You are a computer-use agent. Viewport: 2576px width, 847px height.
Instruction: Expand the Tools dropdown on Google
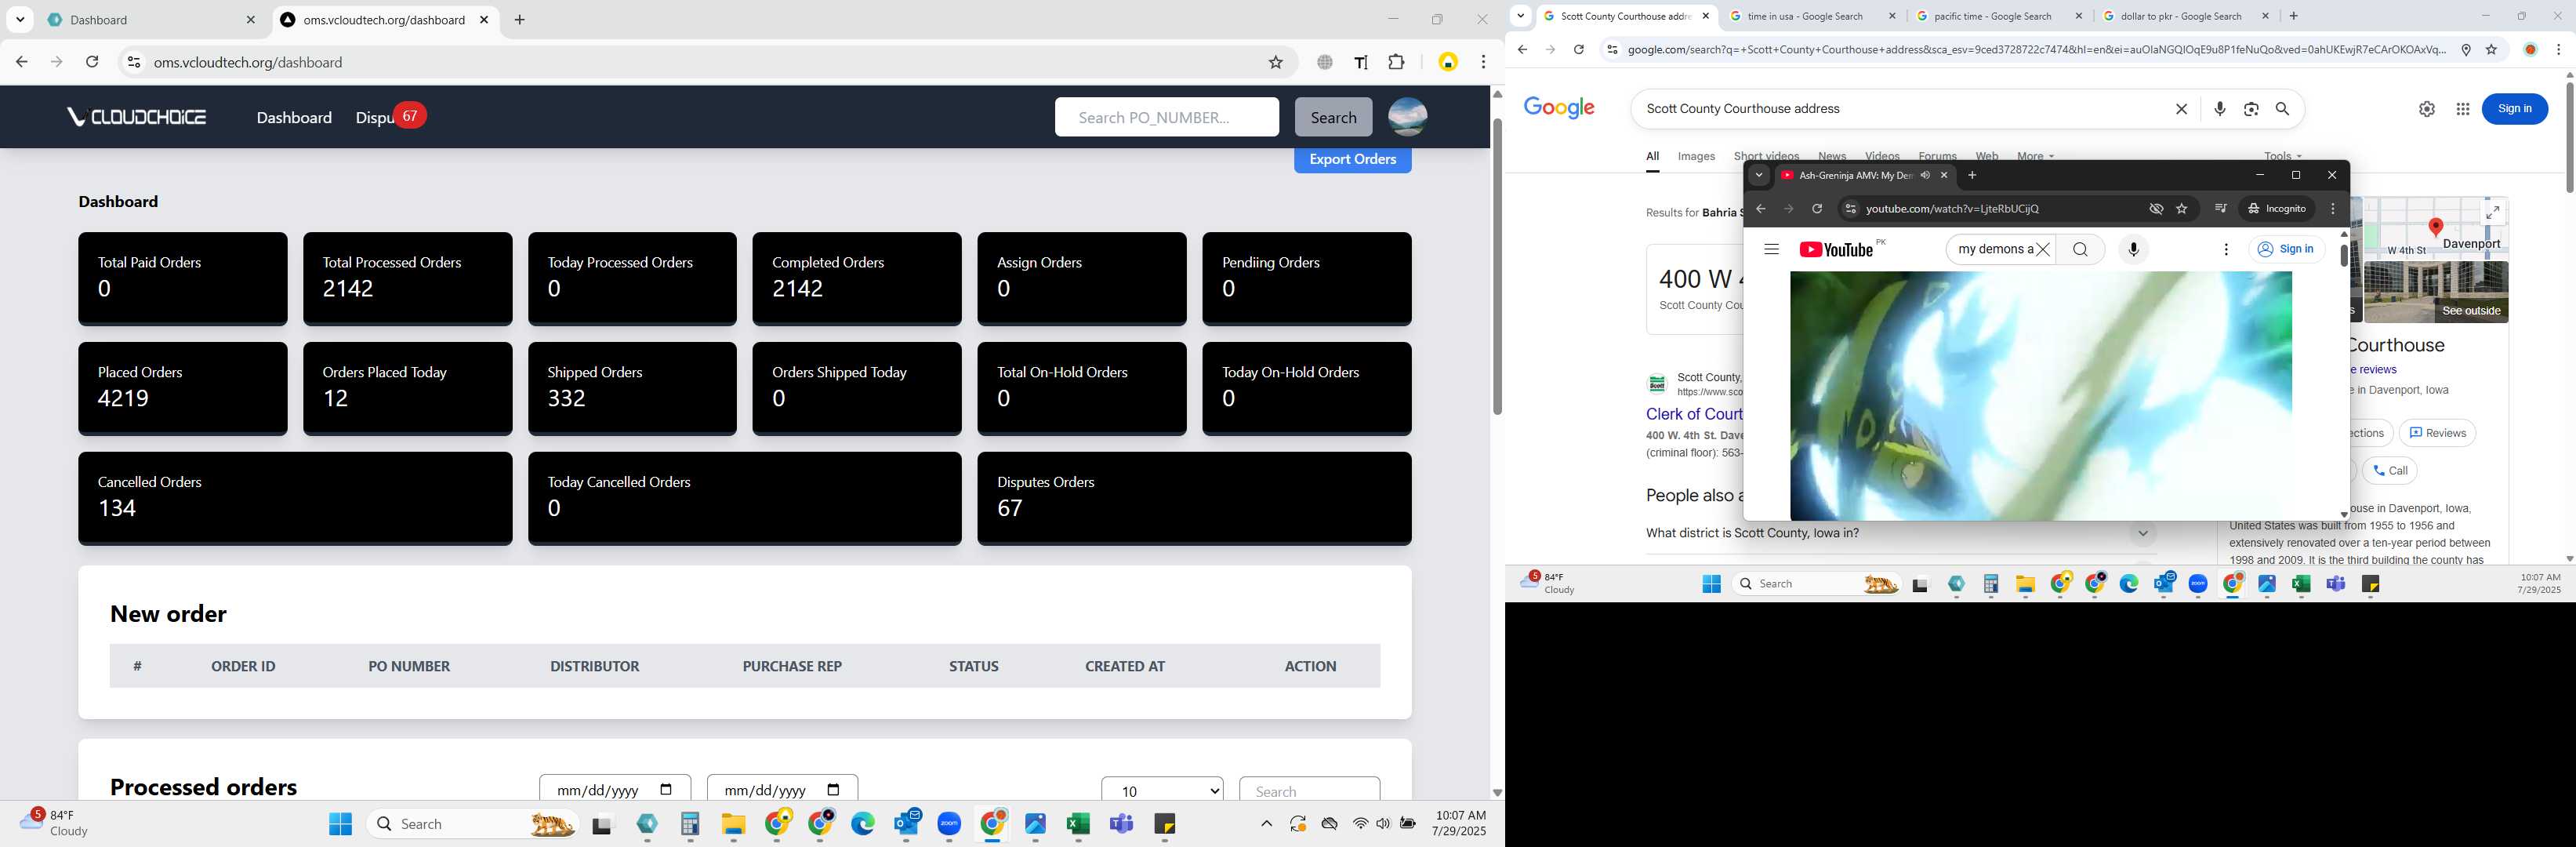(2283, 156)
